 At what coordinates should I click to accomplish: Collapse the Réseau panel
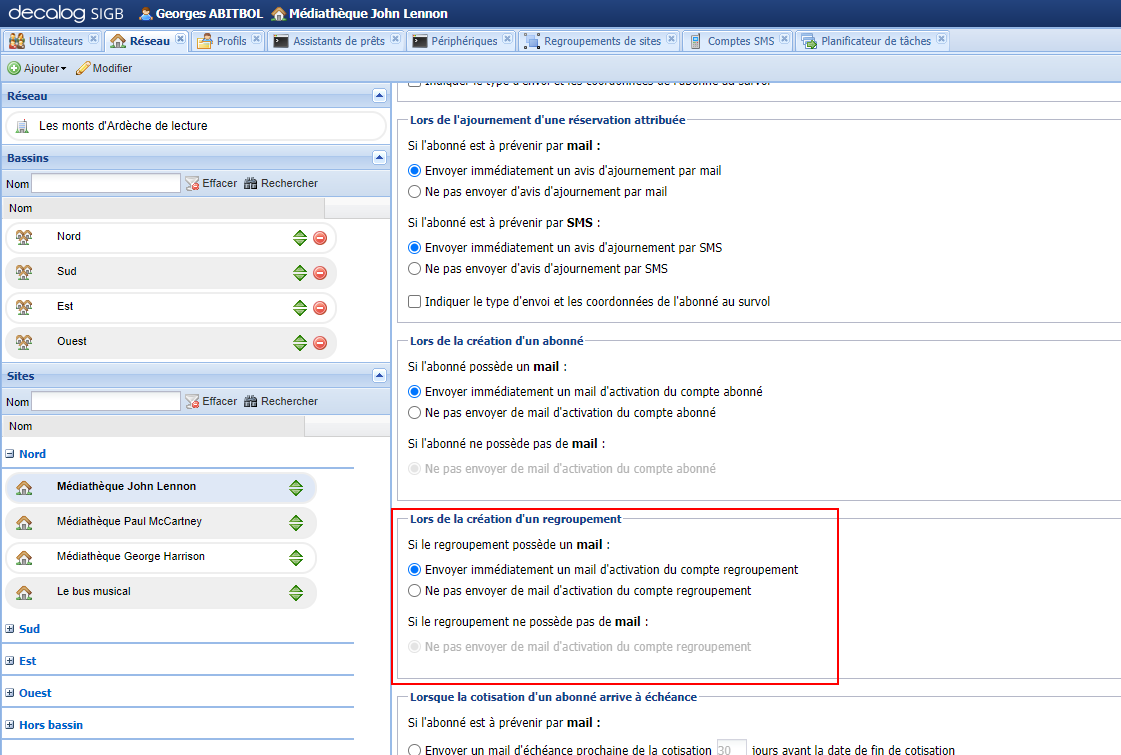click(379, 95)
